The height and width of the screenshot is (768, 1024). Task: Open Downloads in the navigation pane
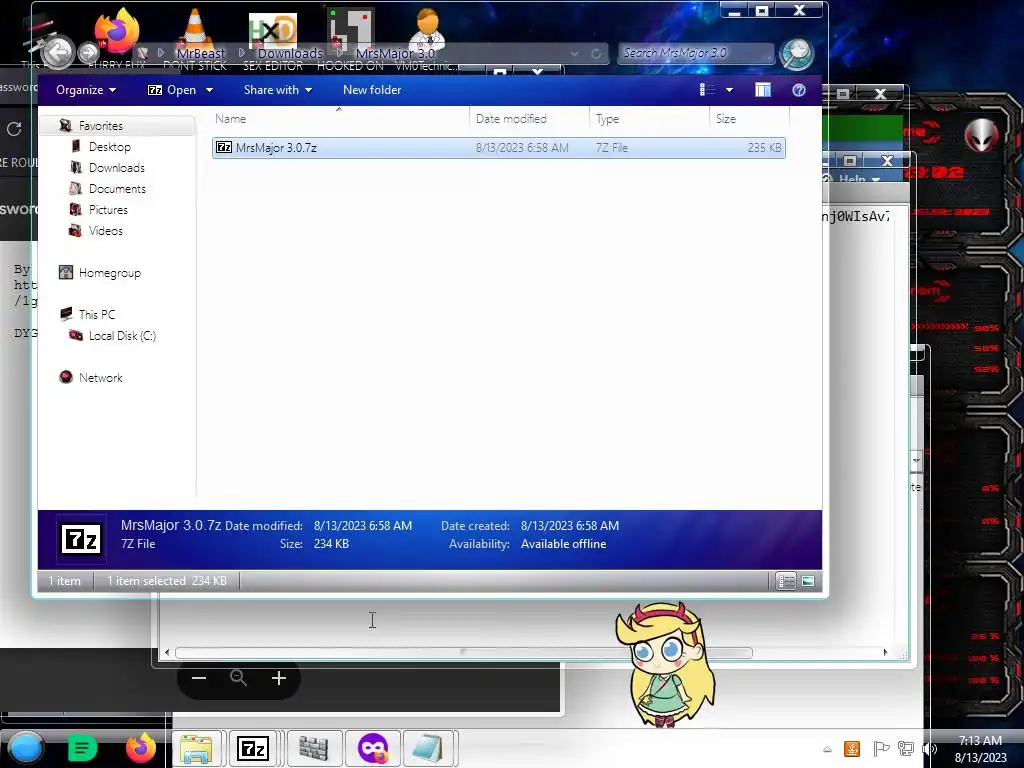(116, 168)
